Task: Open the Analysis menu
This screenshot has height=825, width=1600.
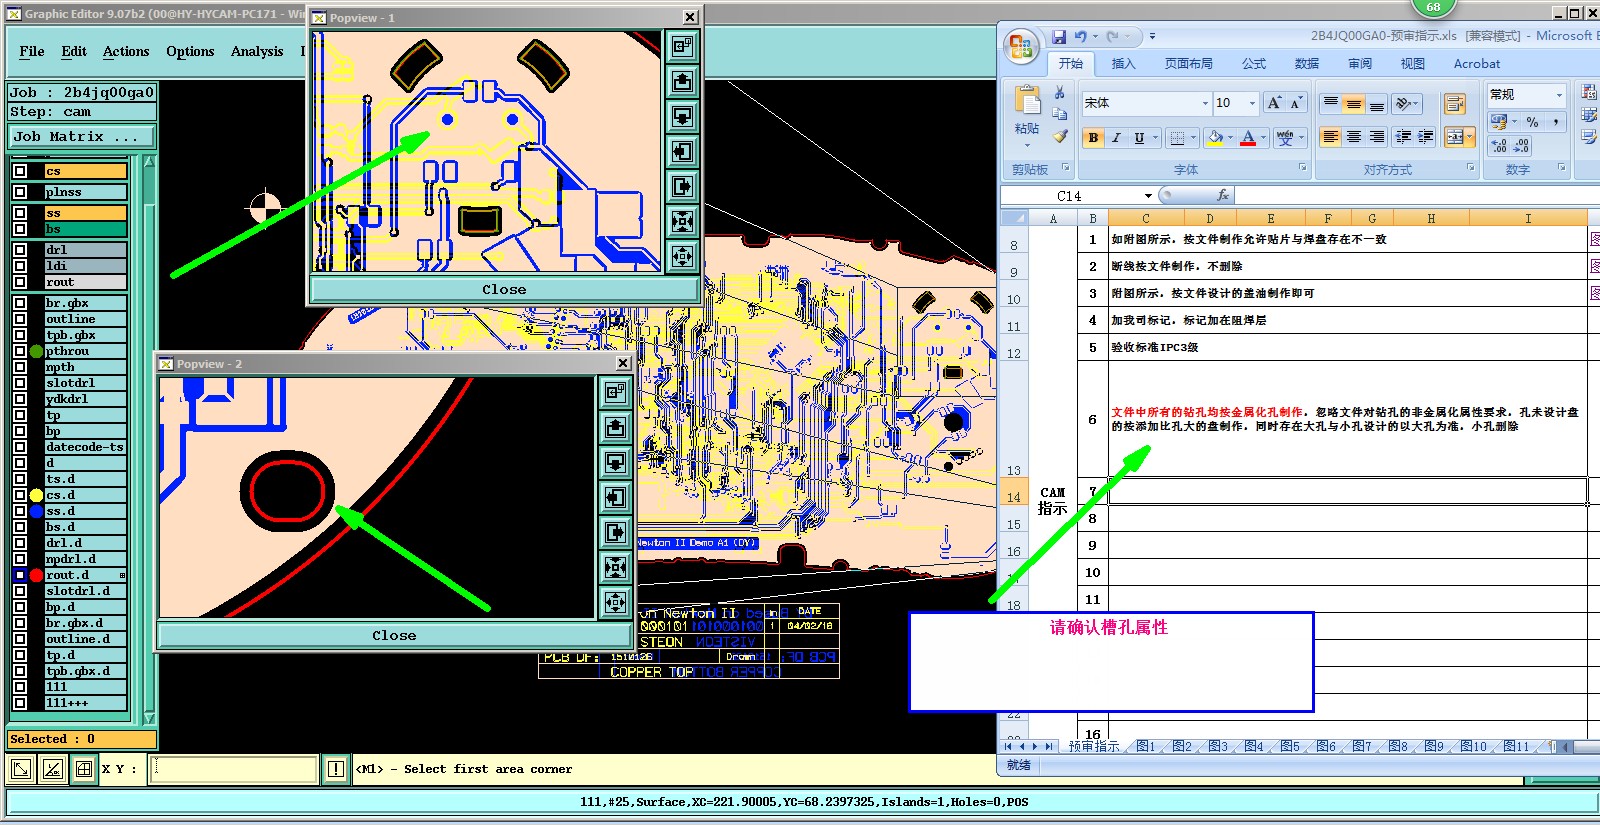Action: point(257,51)
